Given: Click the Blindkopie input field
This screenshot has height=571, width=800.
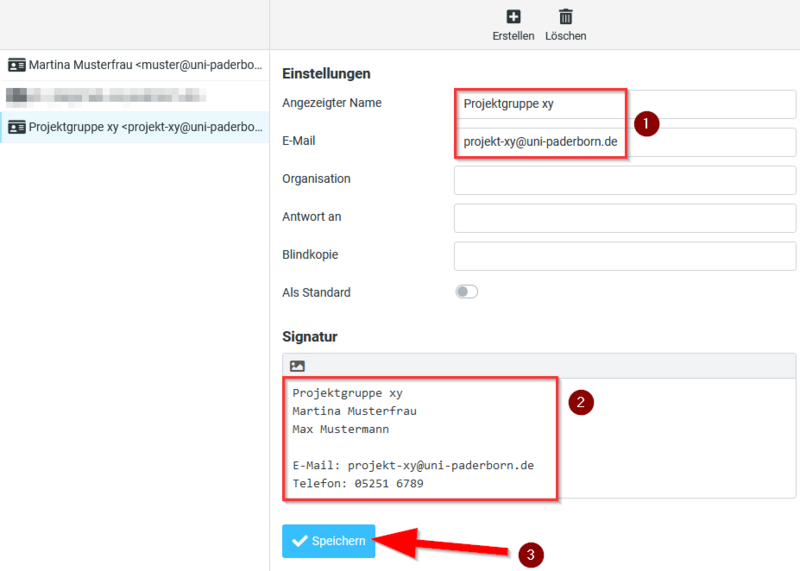Looking at the screenshot, I should tap(624, 256).
